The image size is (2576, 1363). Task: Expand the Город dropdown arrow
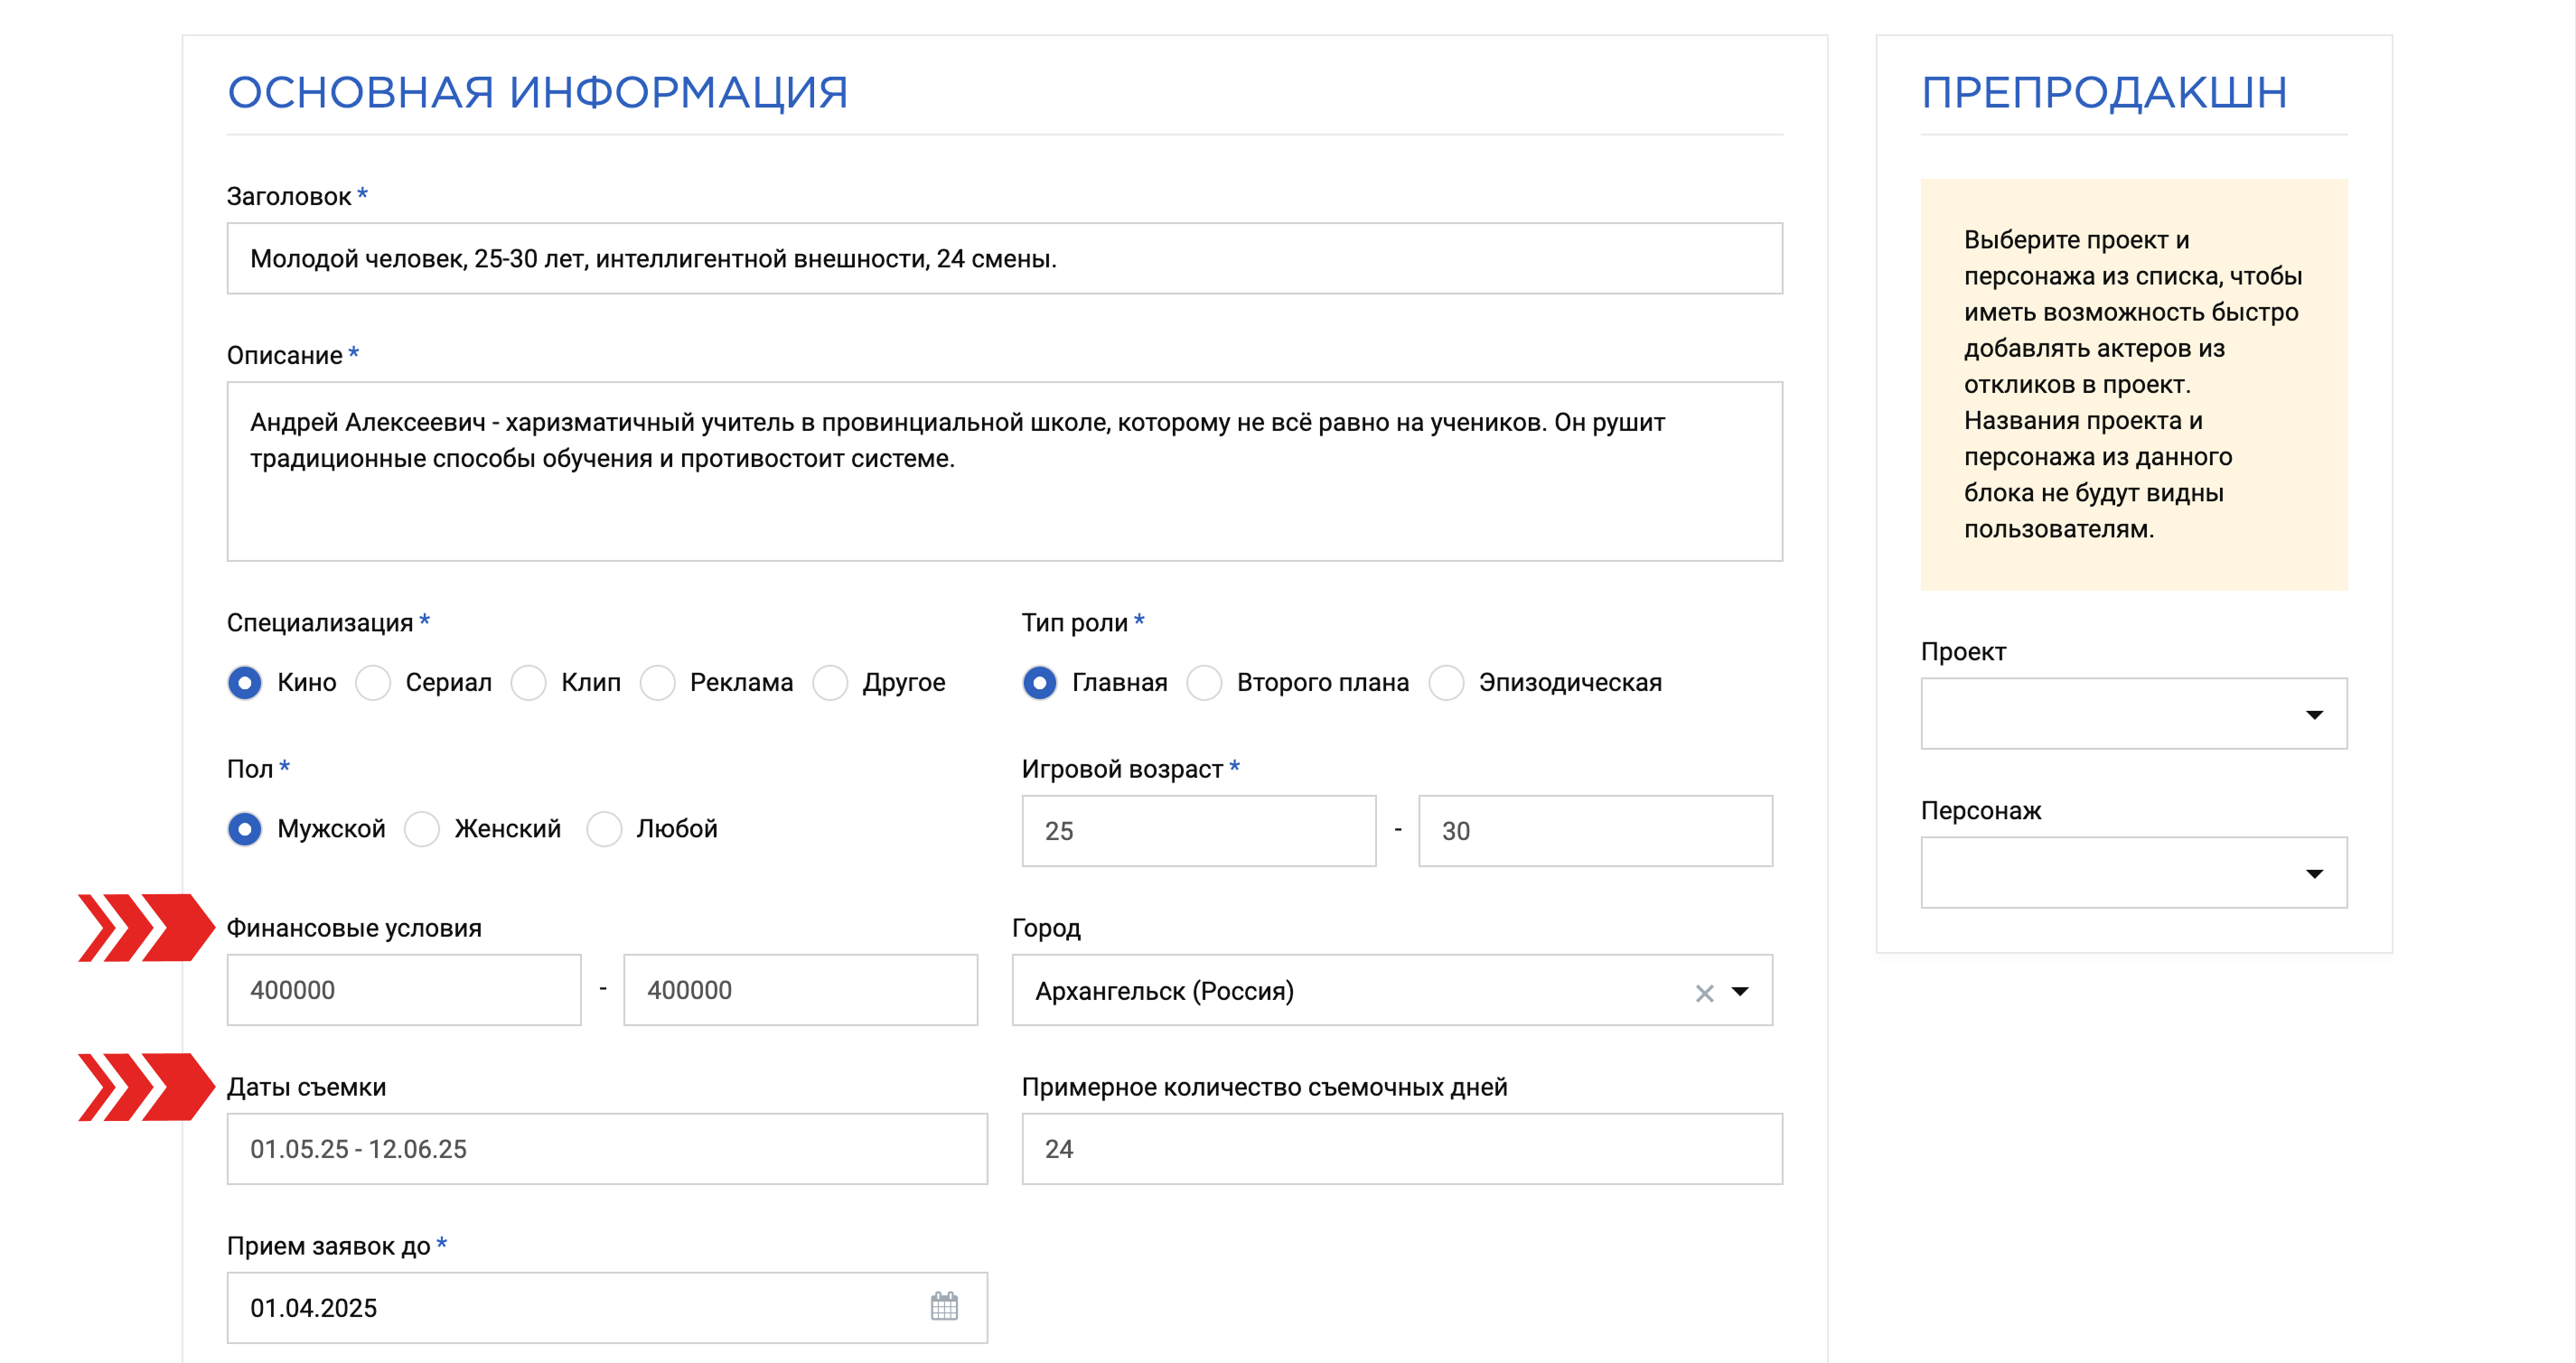pyautogui.click(x=1740, y=991)
